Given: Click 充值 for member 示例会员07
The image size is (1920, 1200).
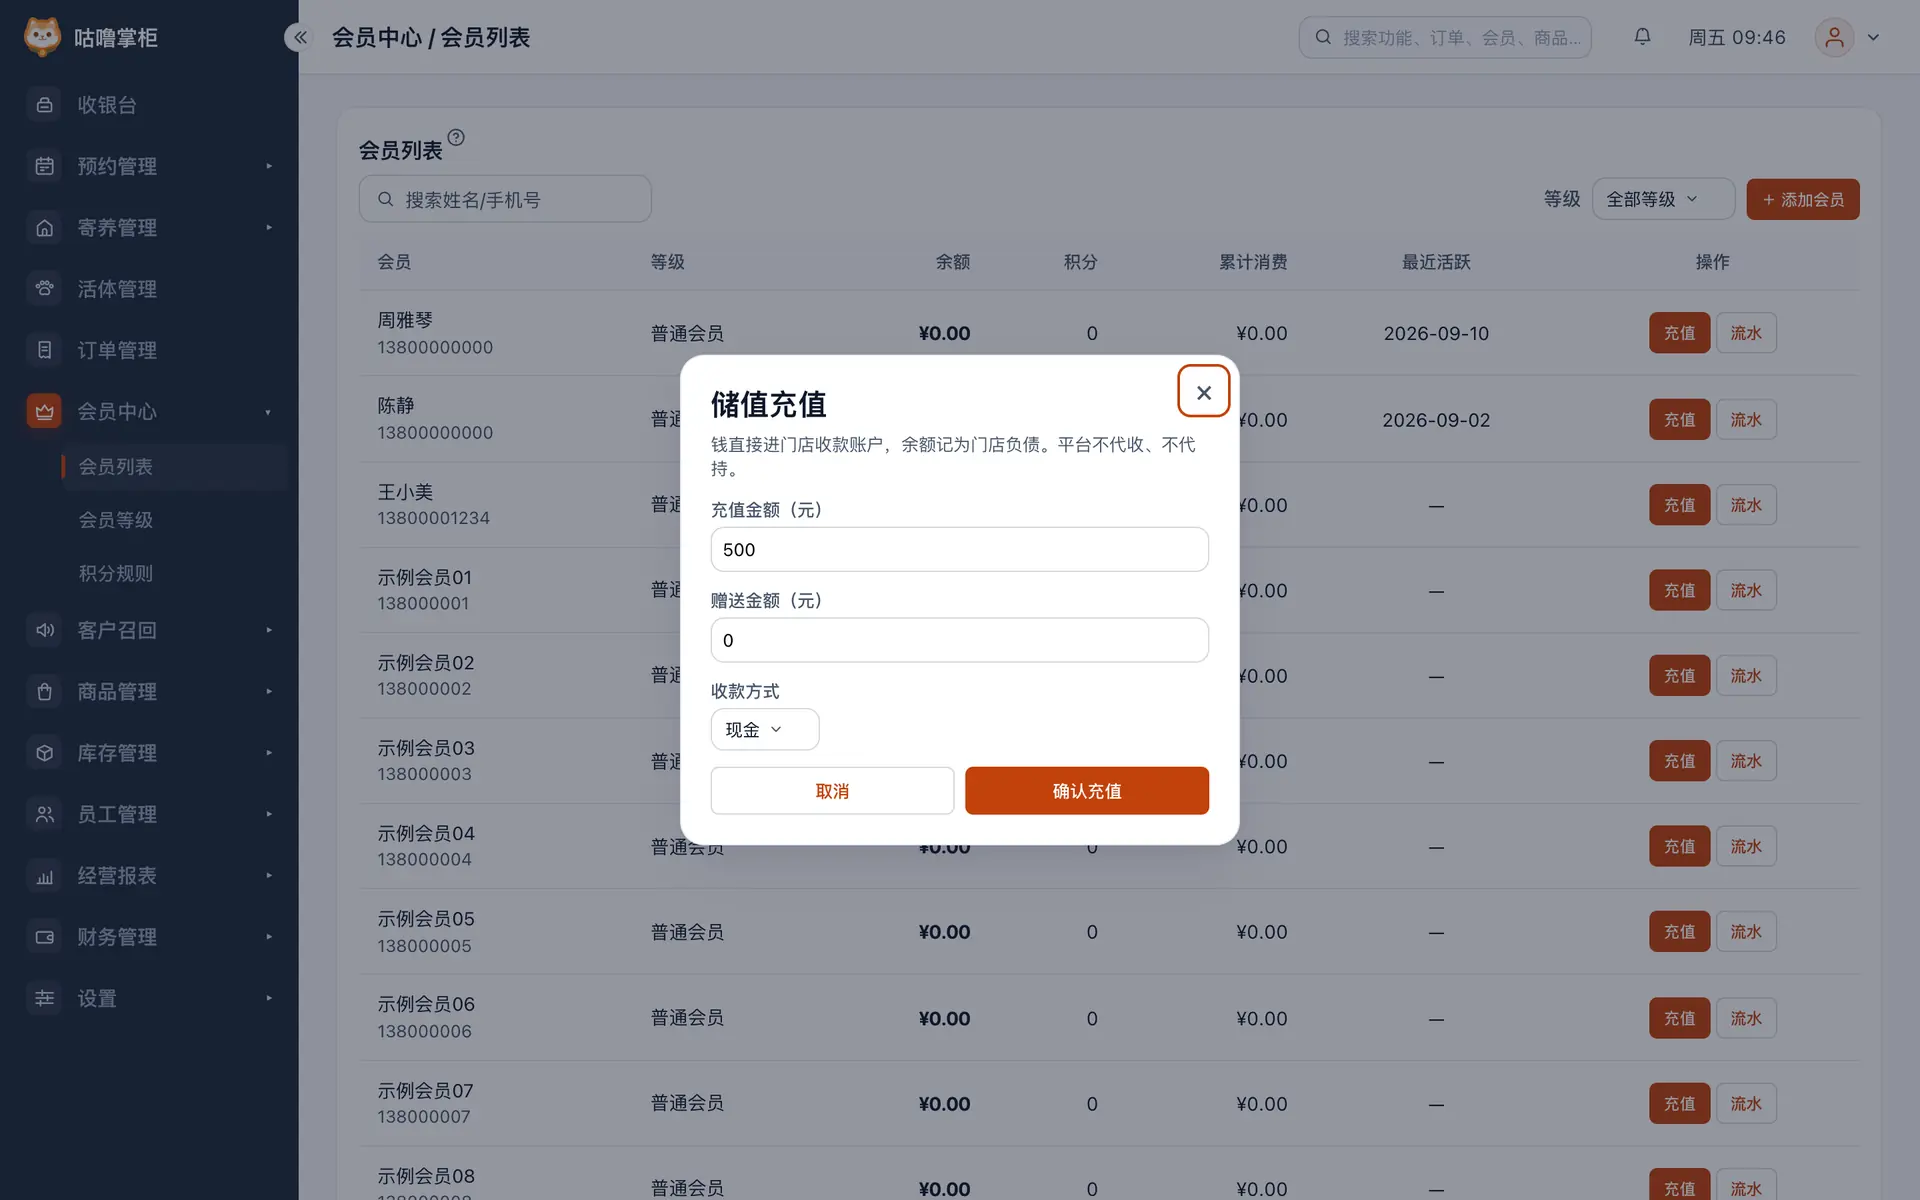Looking at the screenshot, I should click(1679, 1104).
